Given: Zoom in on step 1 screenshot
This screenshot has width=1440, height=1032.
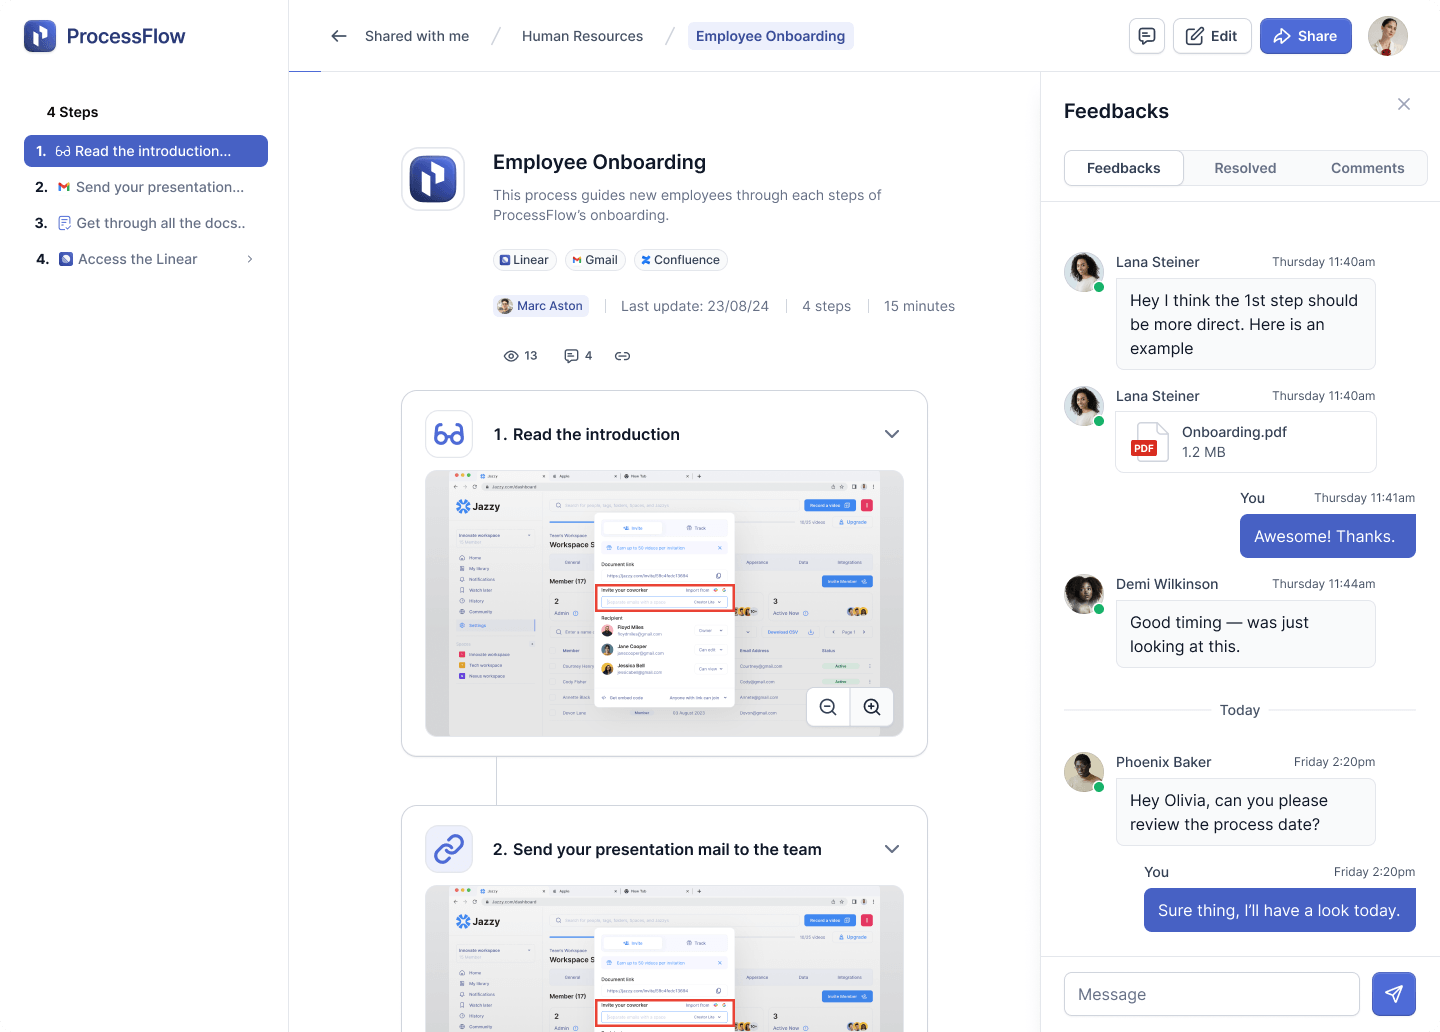Looking at the screenshot, I should point(872,707).
